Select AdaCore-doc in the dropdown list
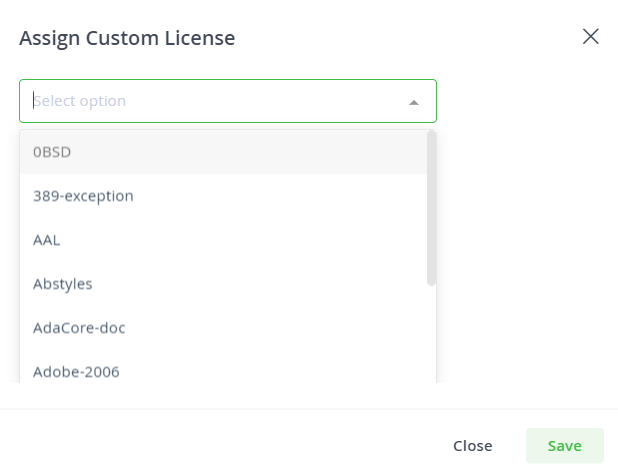 click(223, 328)
